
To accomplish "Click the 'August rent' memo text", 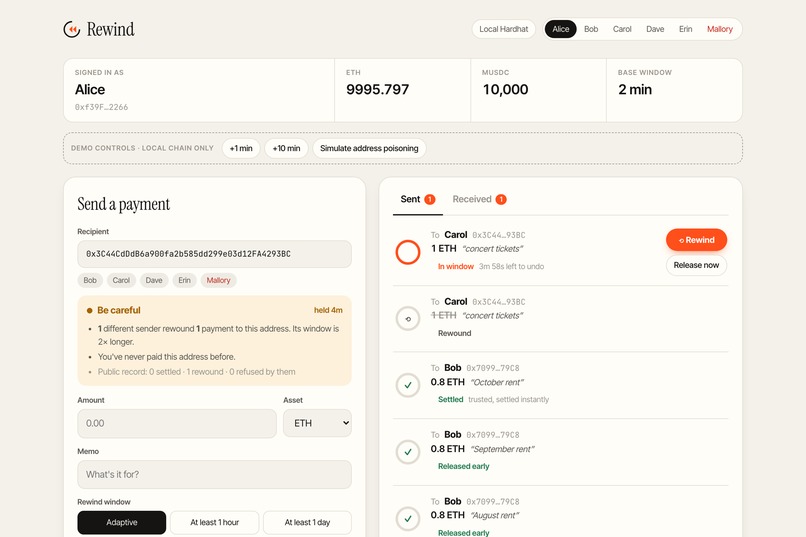I will (495, 515).
